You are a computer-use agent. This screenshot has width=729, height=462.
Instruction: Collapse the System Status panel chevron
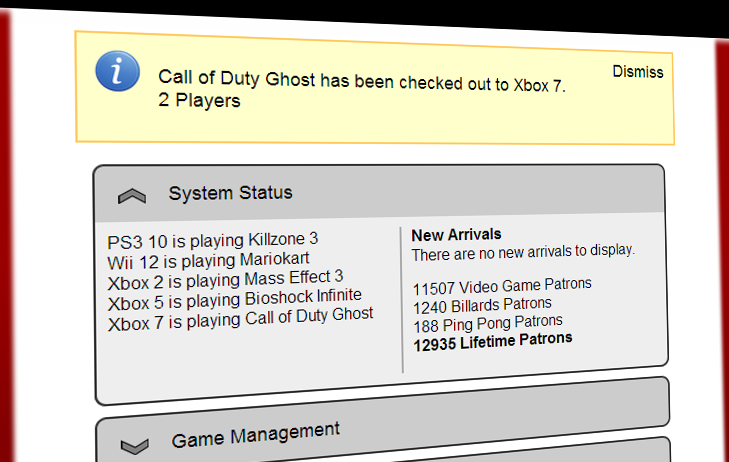(x=132, y=196)
